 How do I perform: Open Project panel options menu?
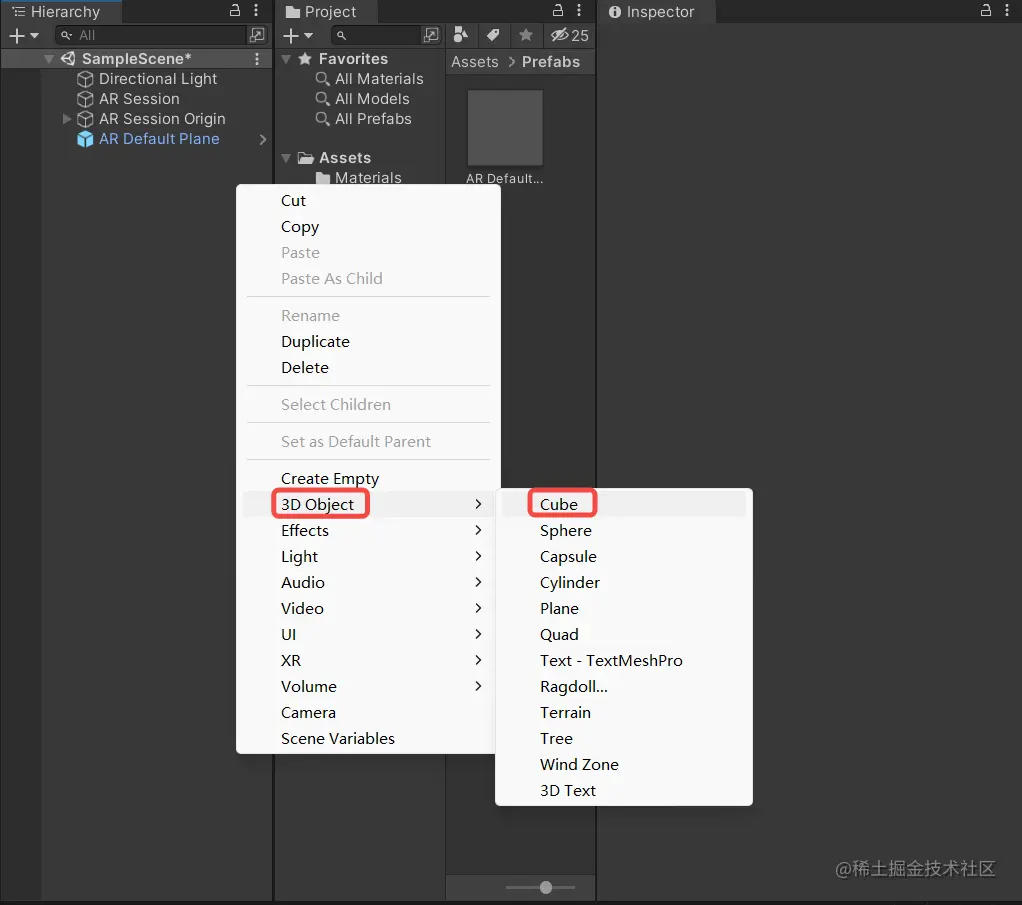[x=579, y=10]
